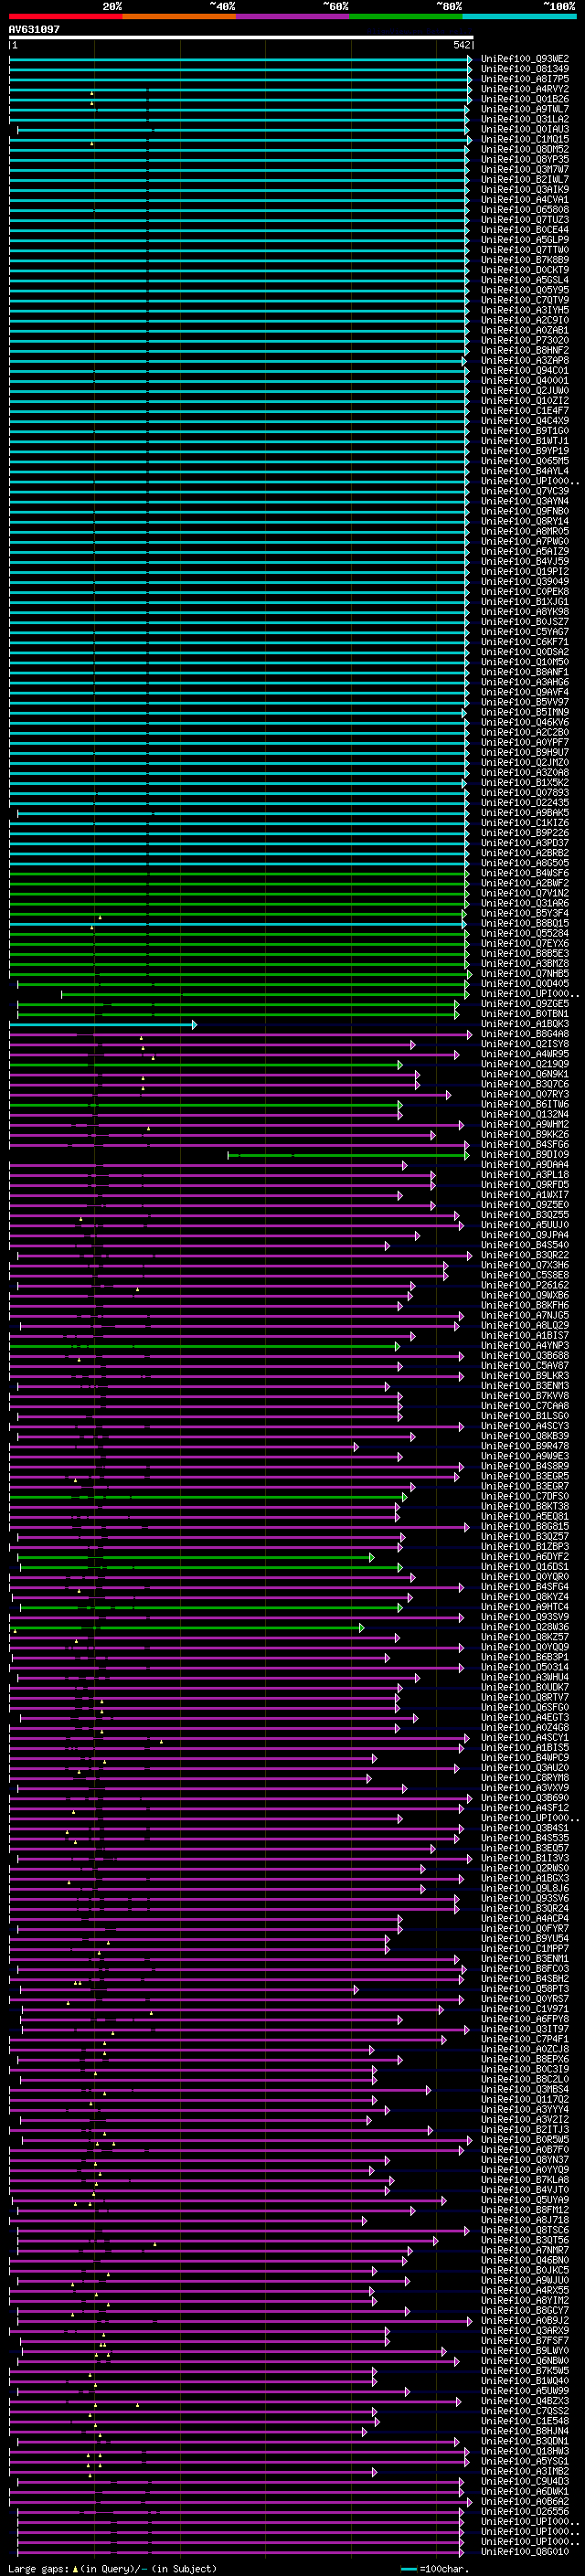Open hit UniRef100_Q2ISY8

coord(525,1044)
